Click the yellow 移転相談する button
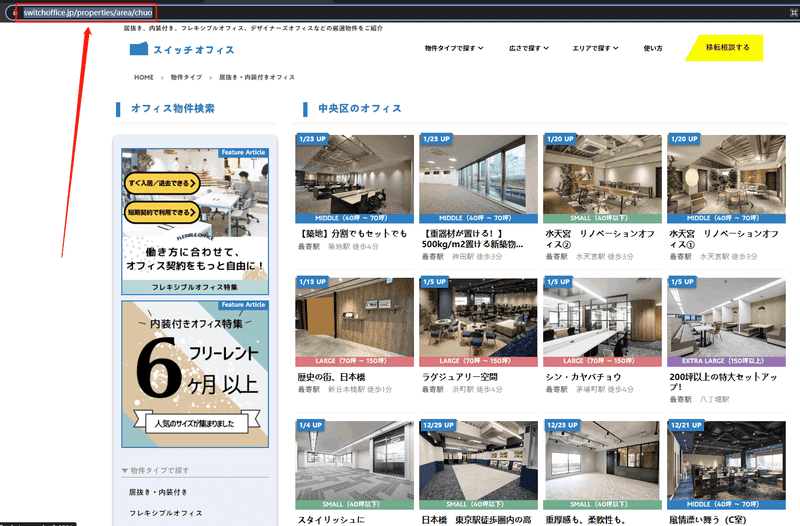800x526 pixels. (728, 47)
